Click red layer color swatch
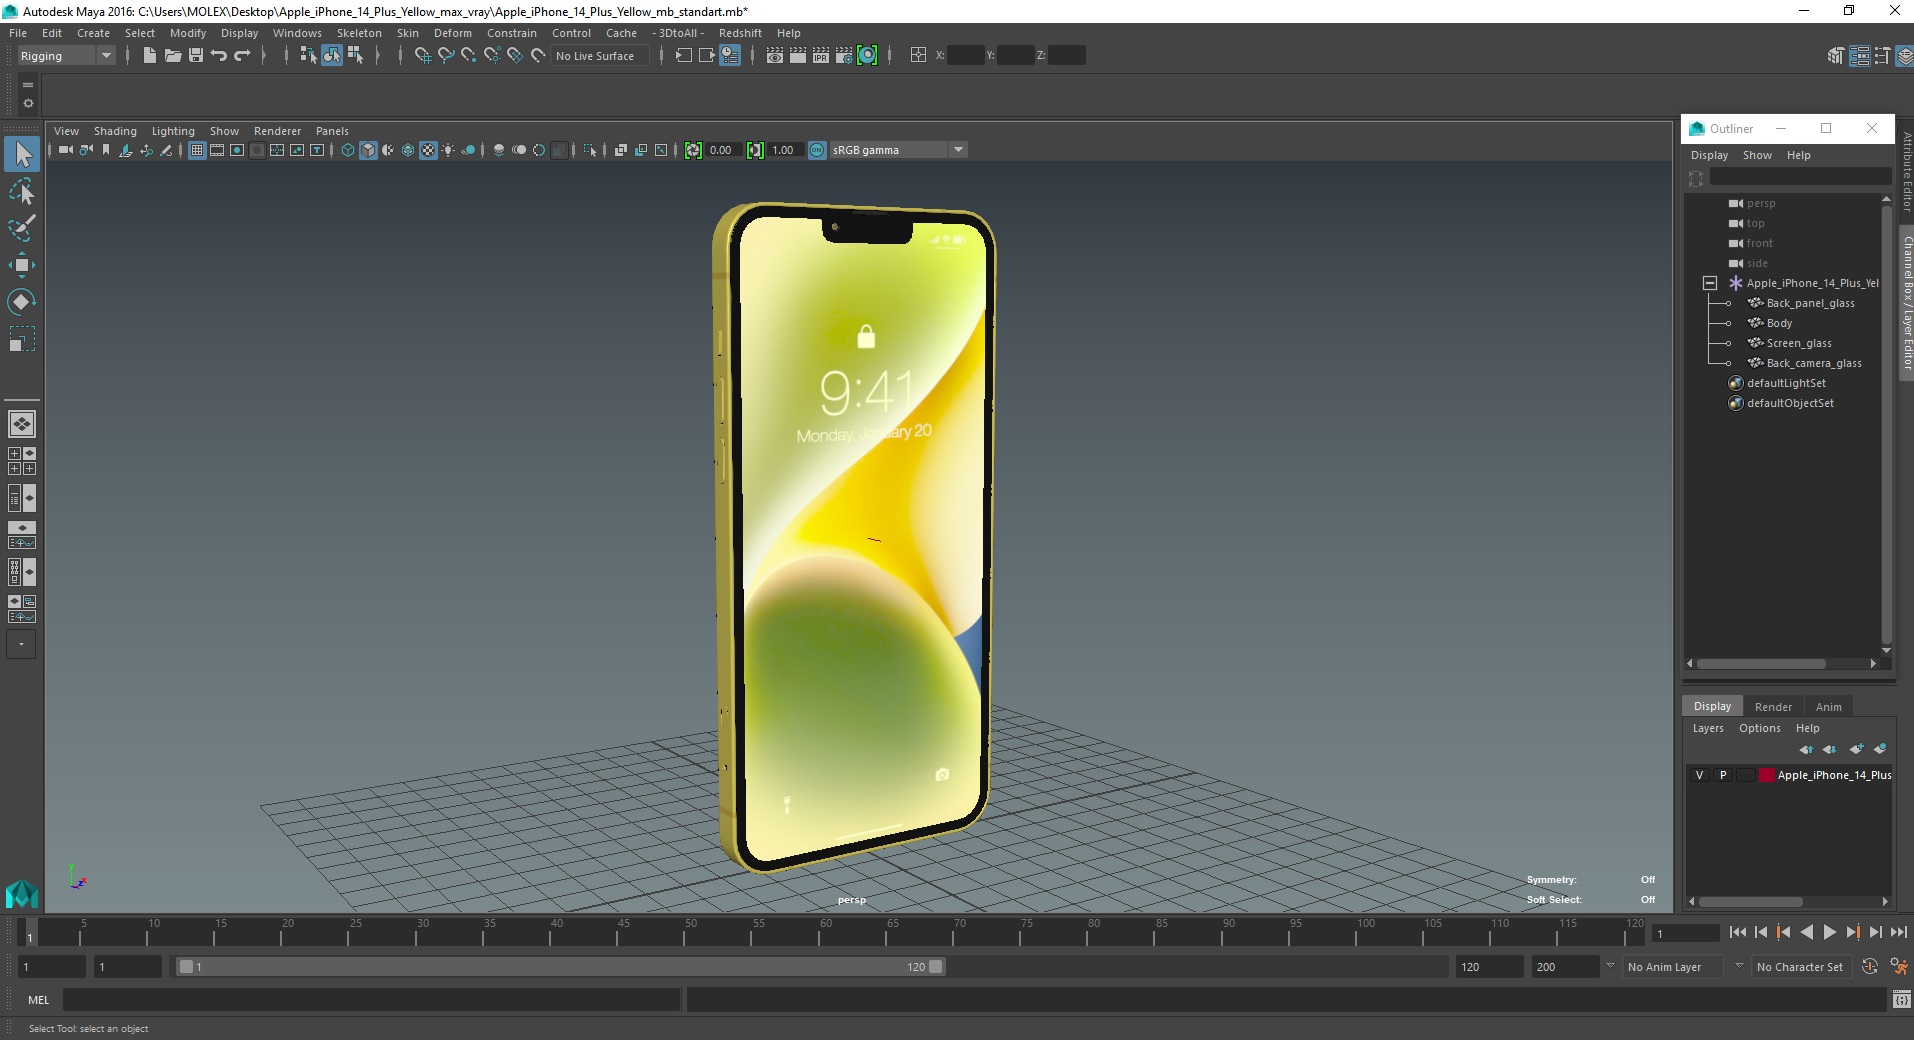 coord(1767,775)
